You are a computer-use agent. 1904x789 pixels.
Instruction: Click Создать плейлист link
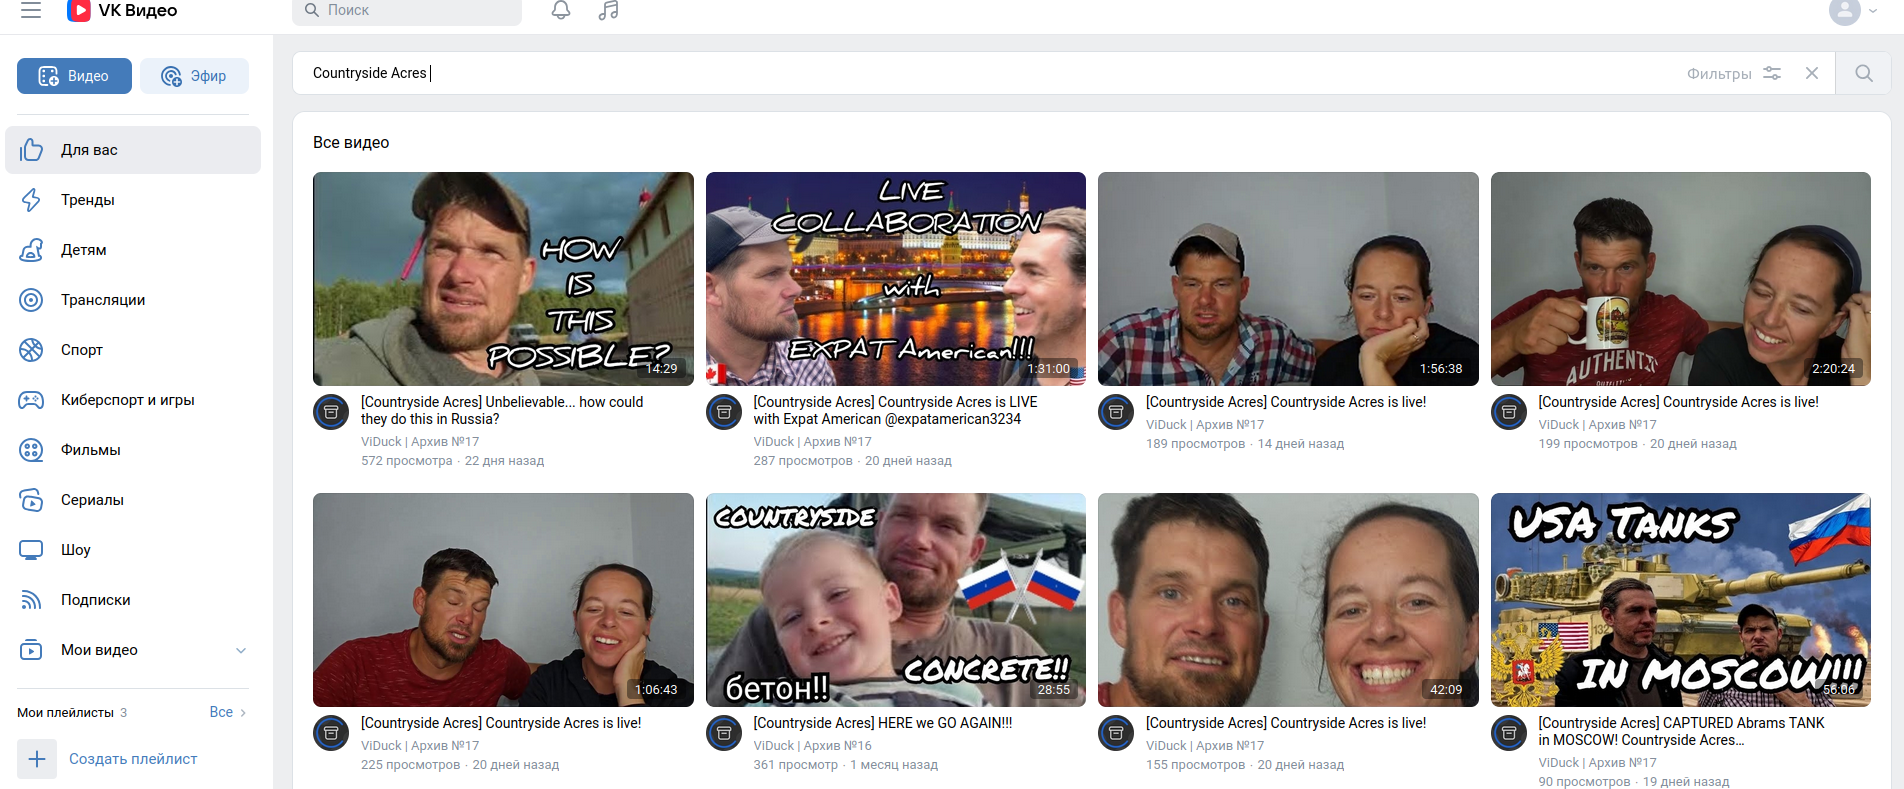(x=133, y=759)
